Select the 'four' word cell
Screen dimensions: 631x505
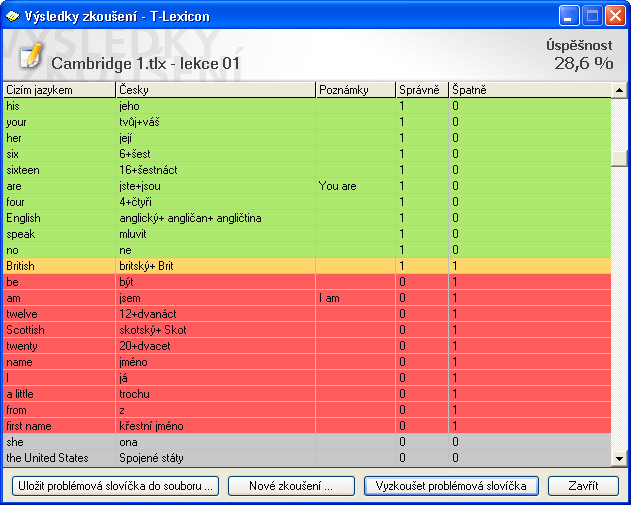point(60,202)
